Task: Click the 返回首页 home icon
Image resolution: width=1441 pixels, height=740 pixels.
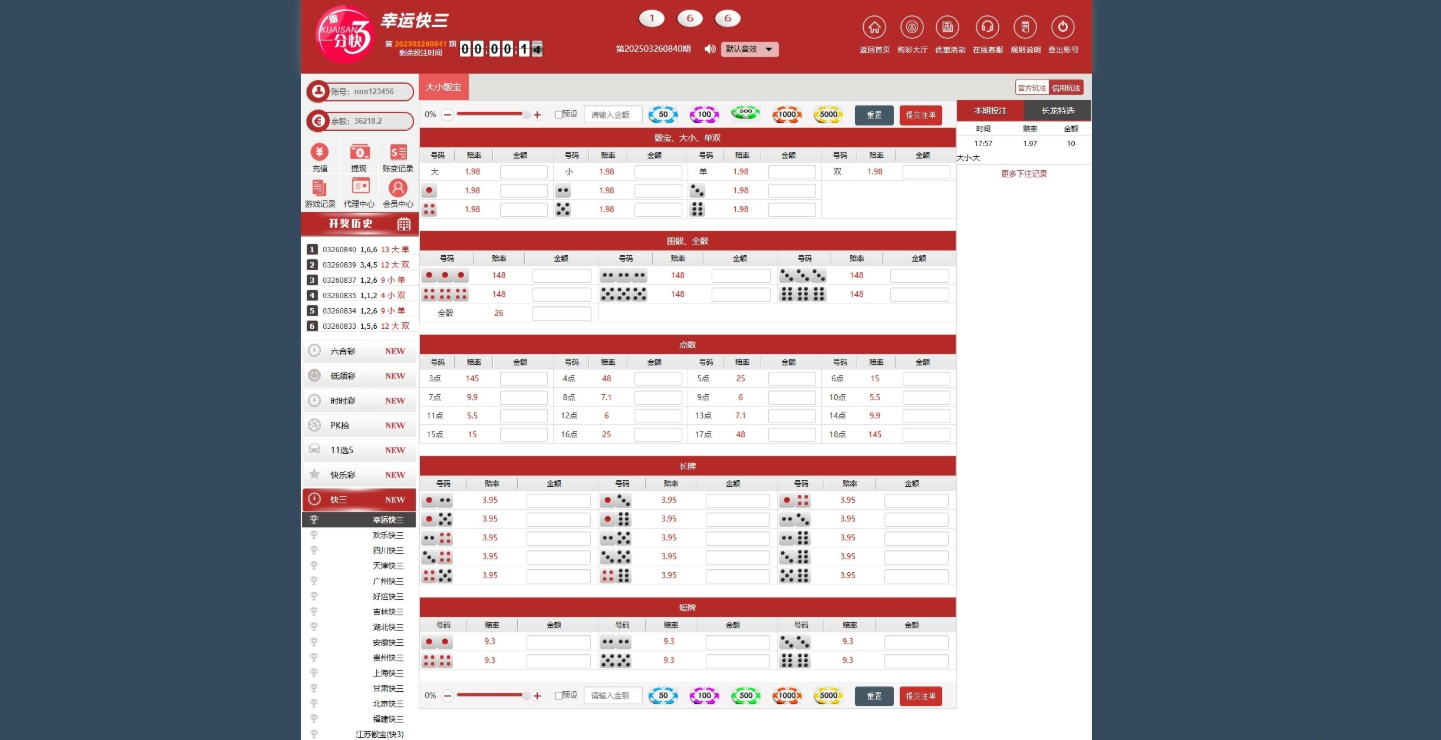Action: point(874,28)
